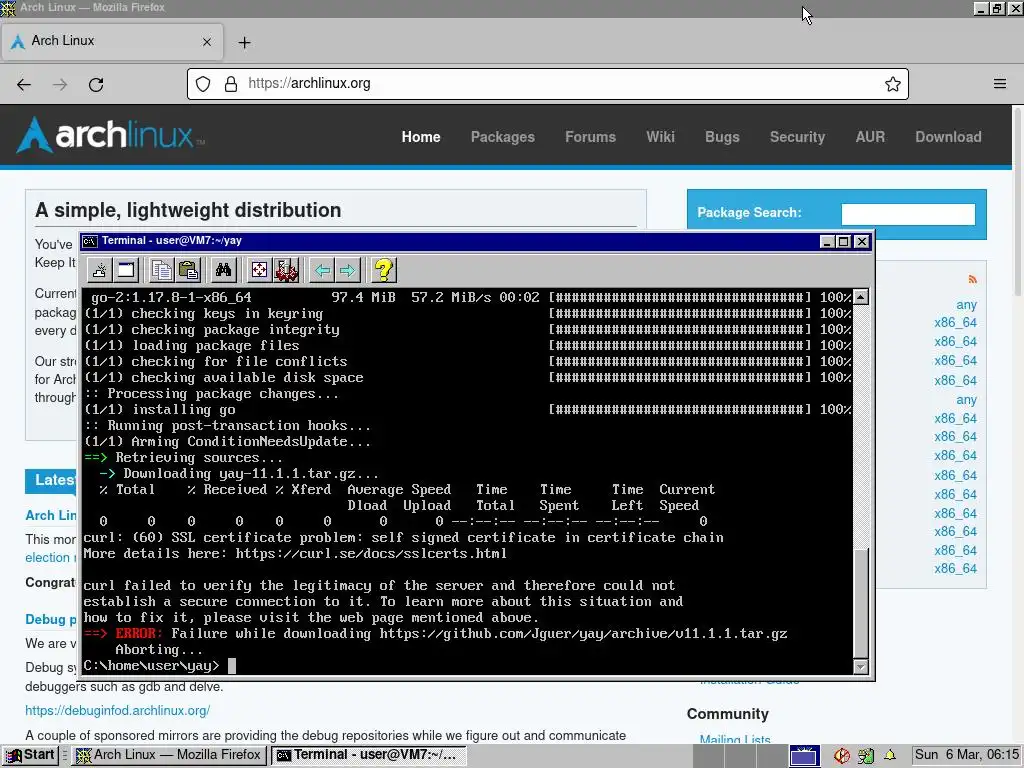Go back in Firefox
The width and height of the screenshot is (1024, 768).
pyautogui.click(x=24, y=84)
